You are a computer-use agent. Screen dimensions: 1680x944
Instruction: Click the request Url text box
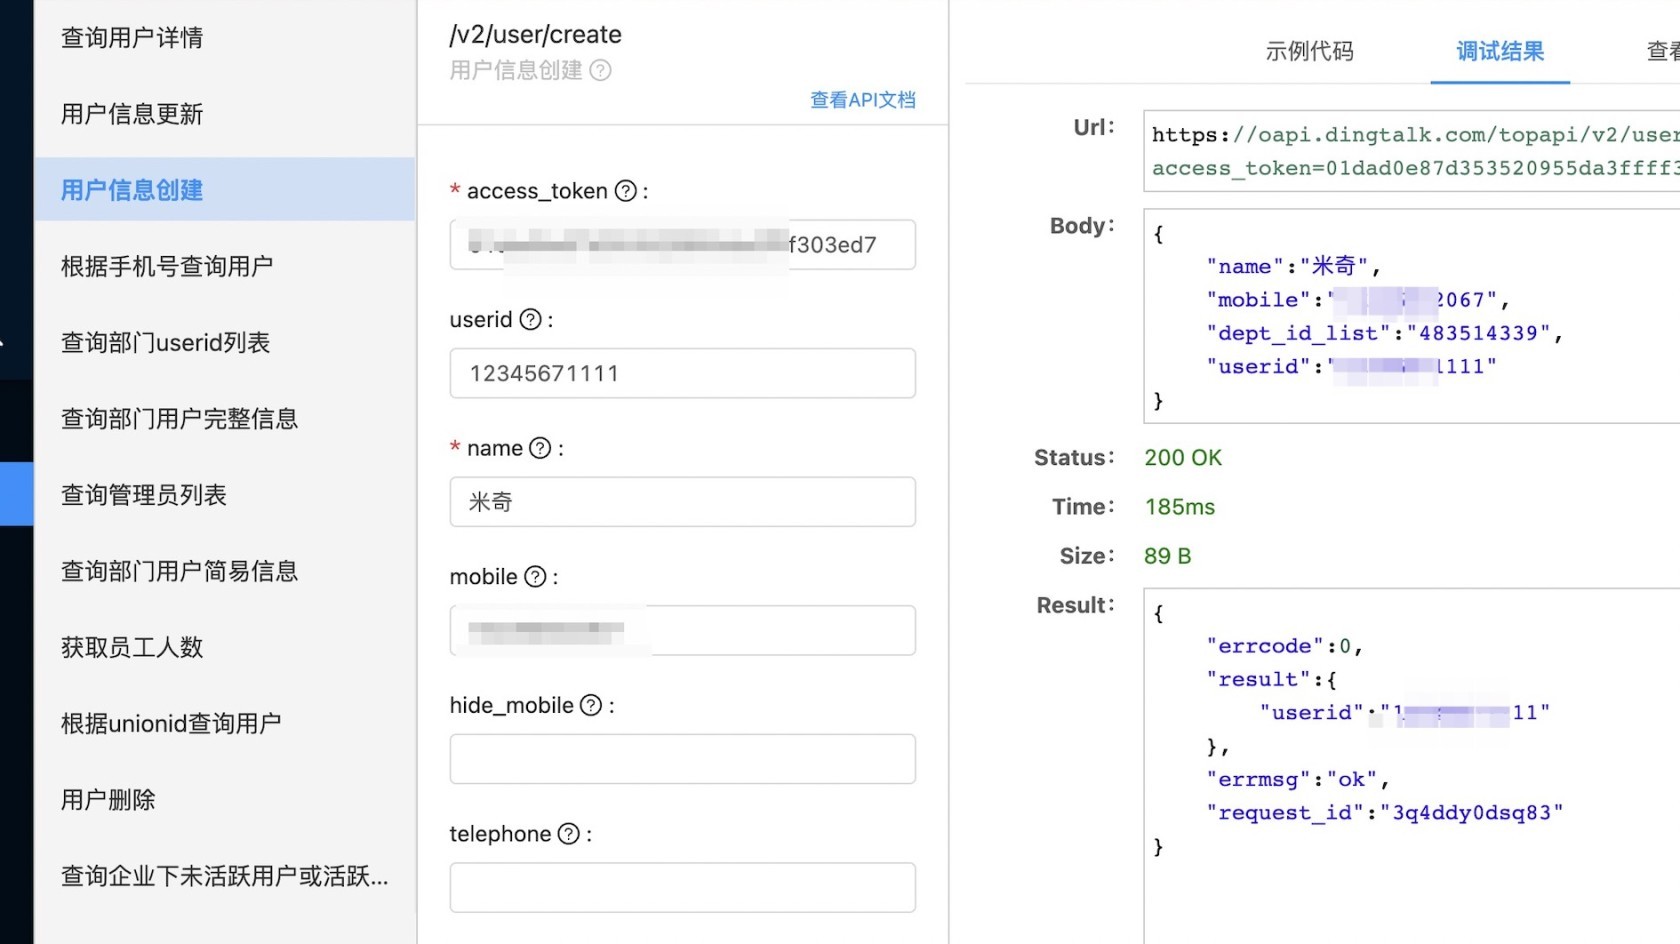[x=1412, y=151]
